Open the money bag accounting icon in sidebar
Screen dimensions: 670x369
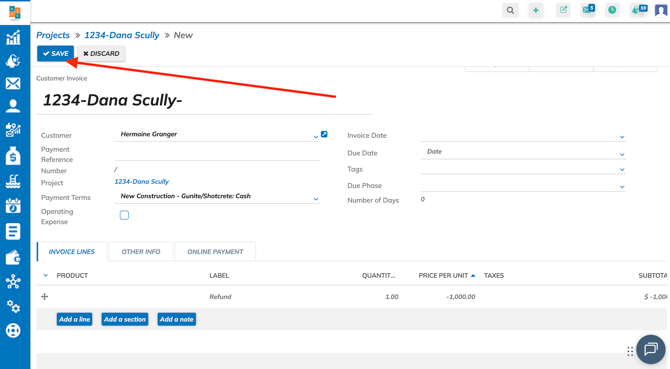(13, 156)
